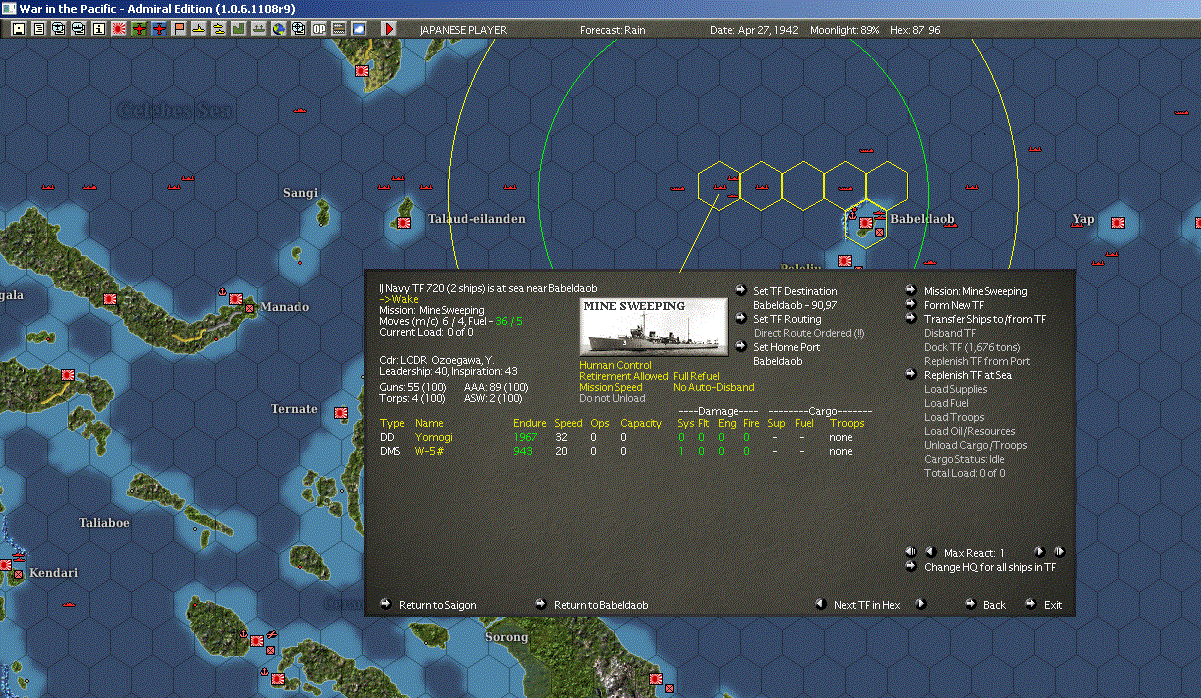Click the globe toolbar icon
1201x698 pixels.
(278, 29)
